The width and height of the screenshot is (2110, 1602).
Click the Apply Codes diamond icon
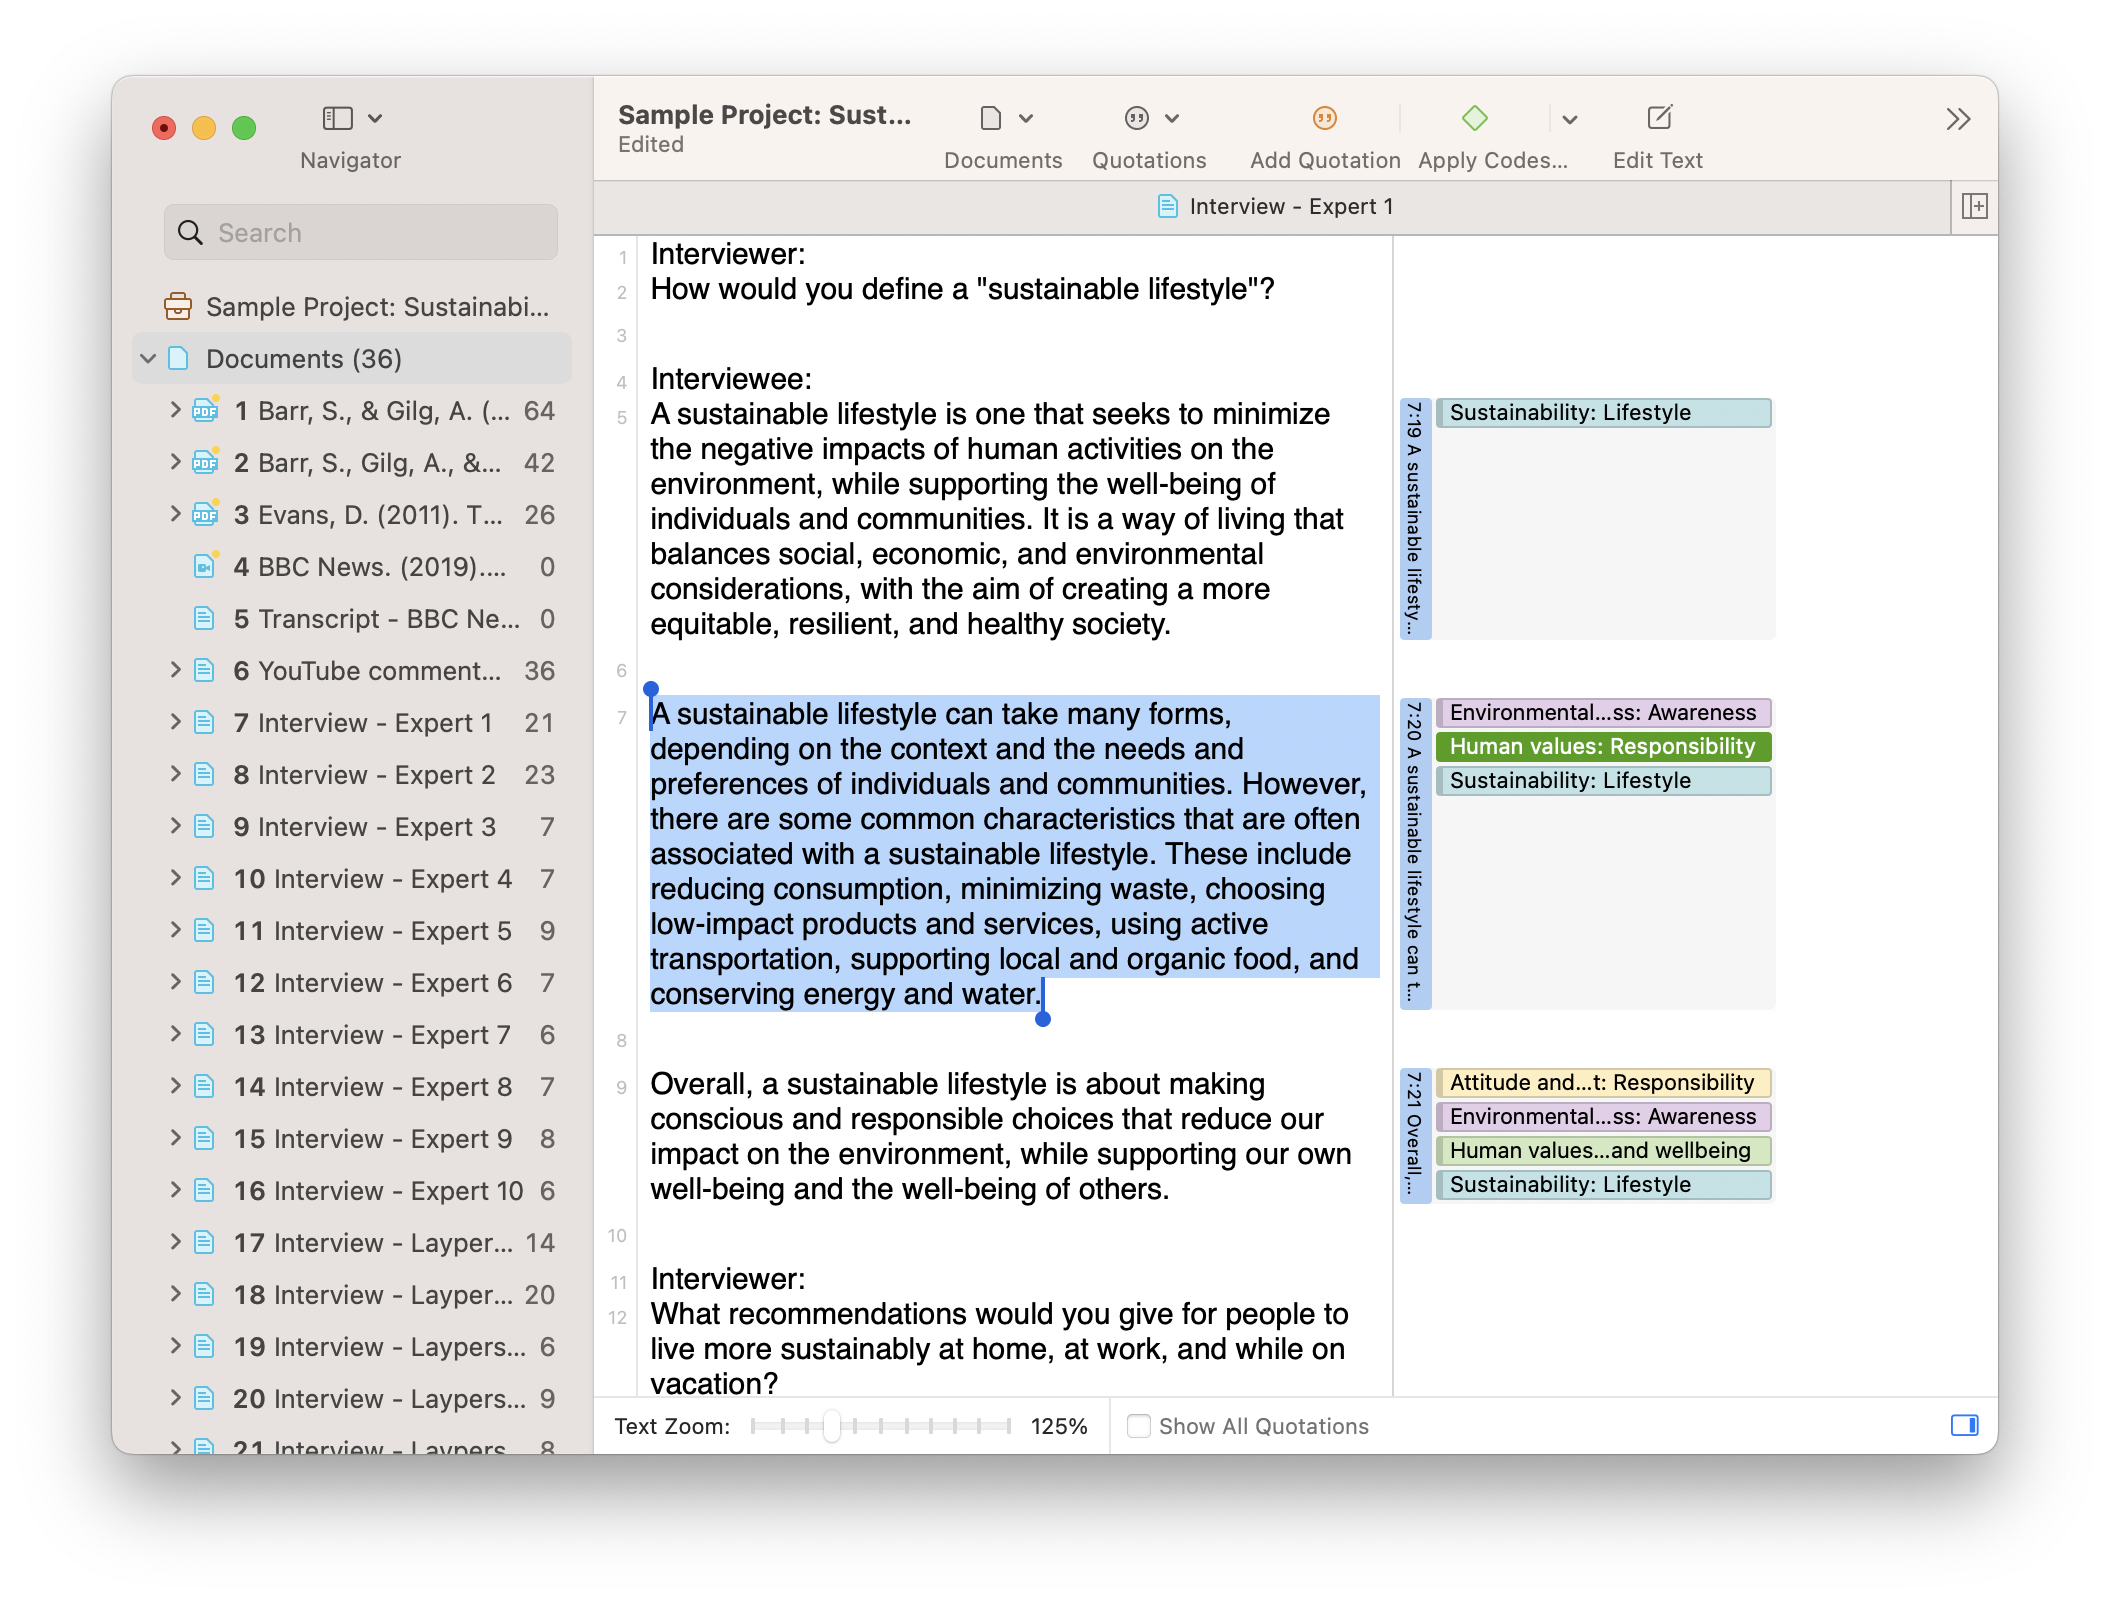tap(1474, 119)
